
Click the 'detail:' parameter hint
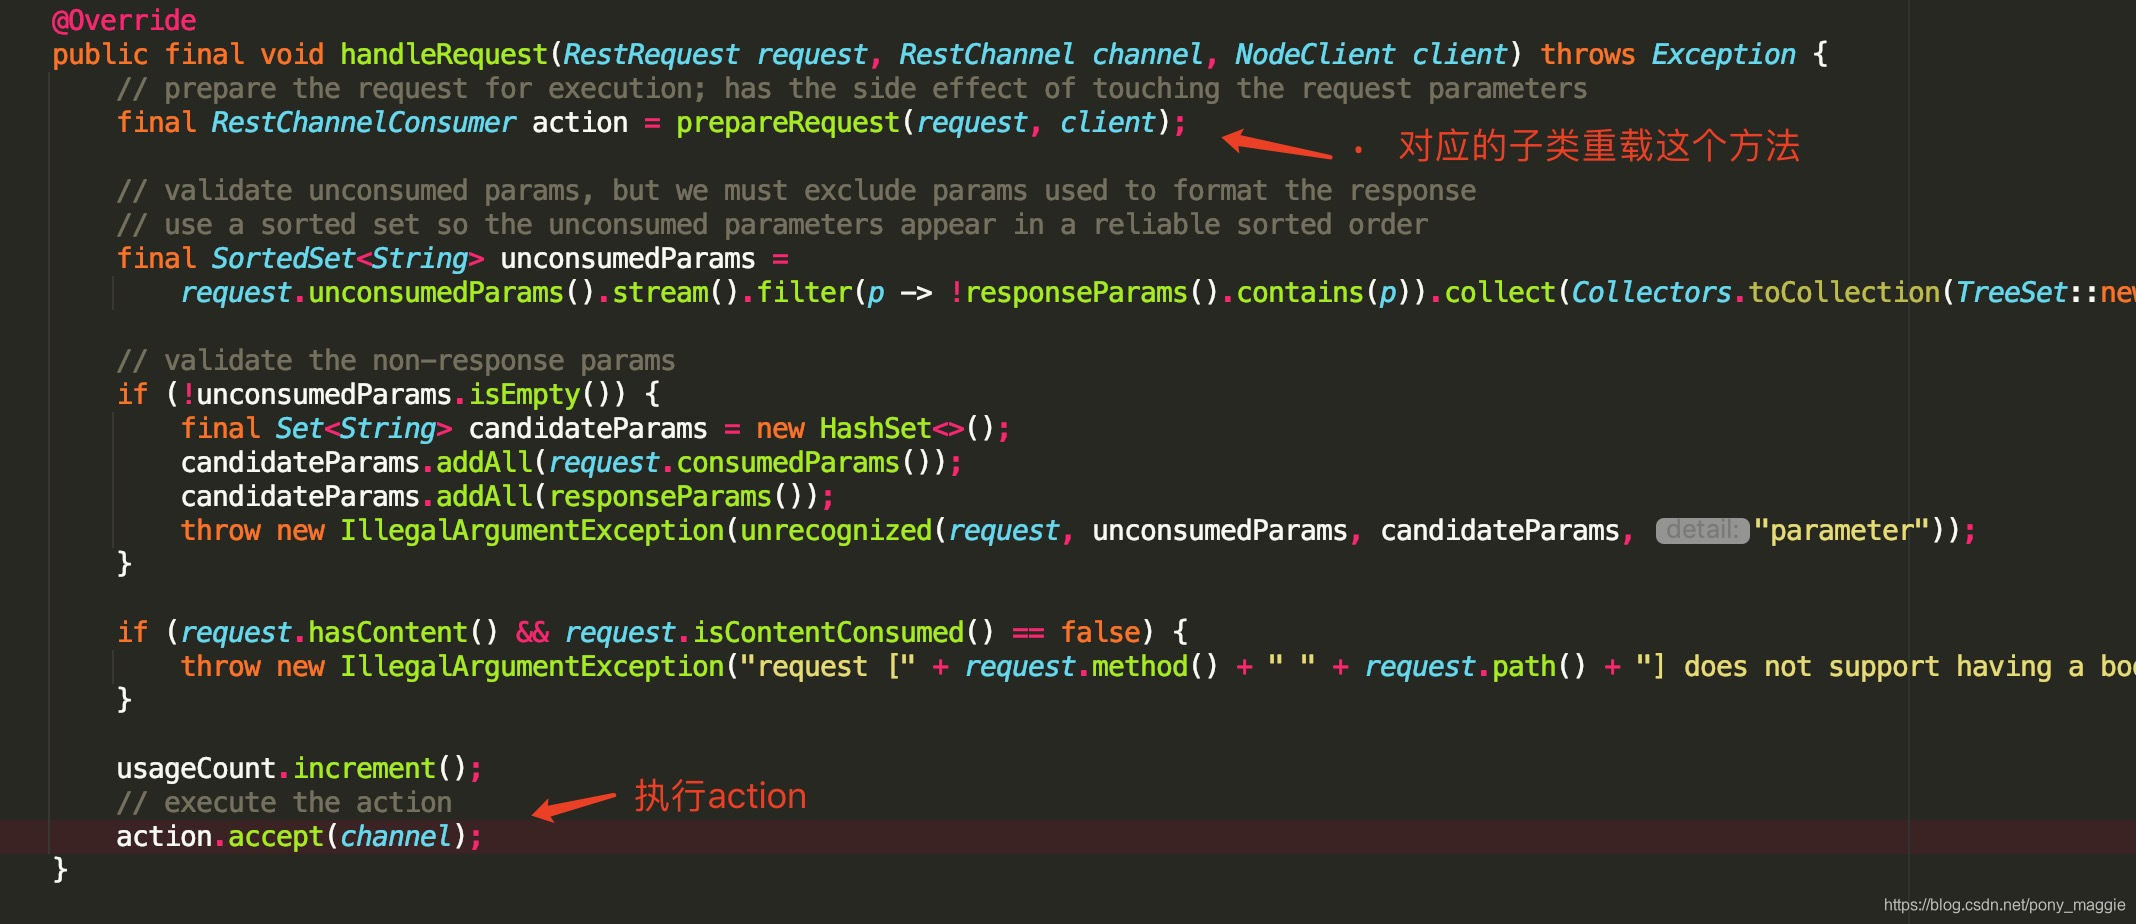1702,530
